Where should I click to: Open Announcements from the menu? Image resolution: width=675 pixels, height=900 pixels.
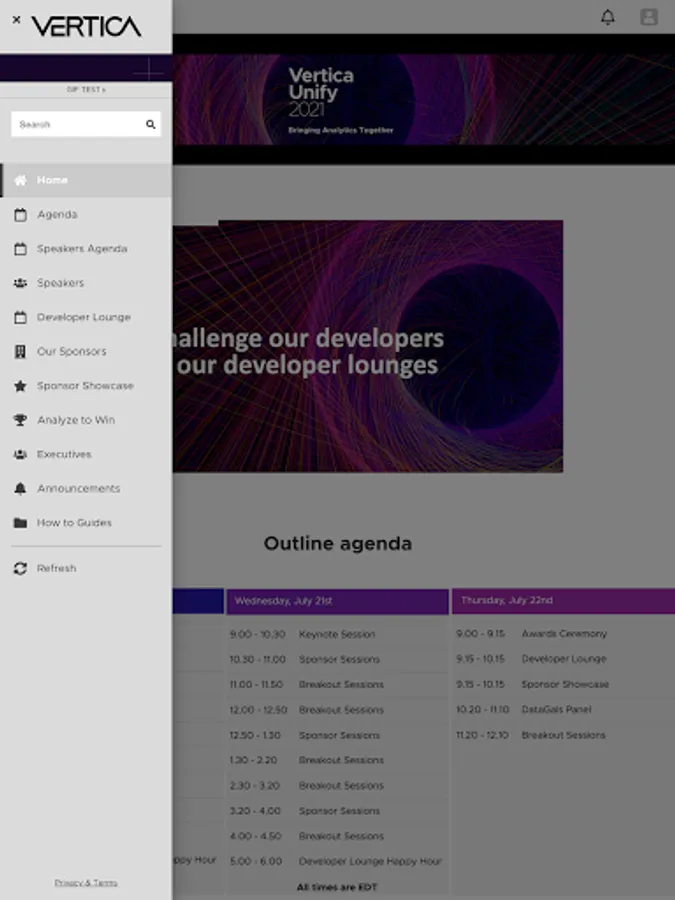tap(86, 488)
